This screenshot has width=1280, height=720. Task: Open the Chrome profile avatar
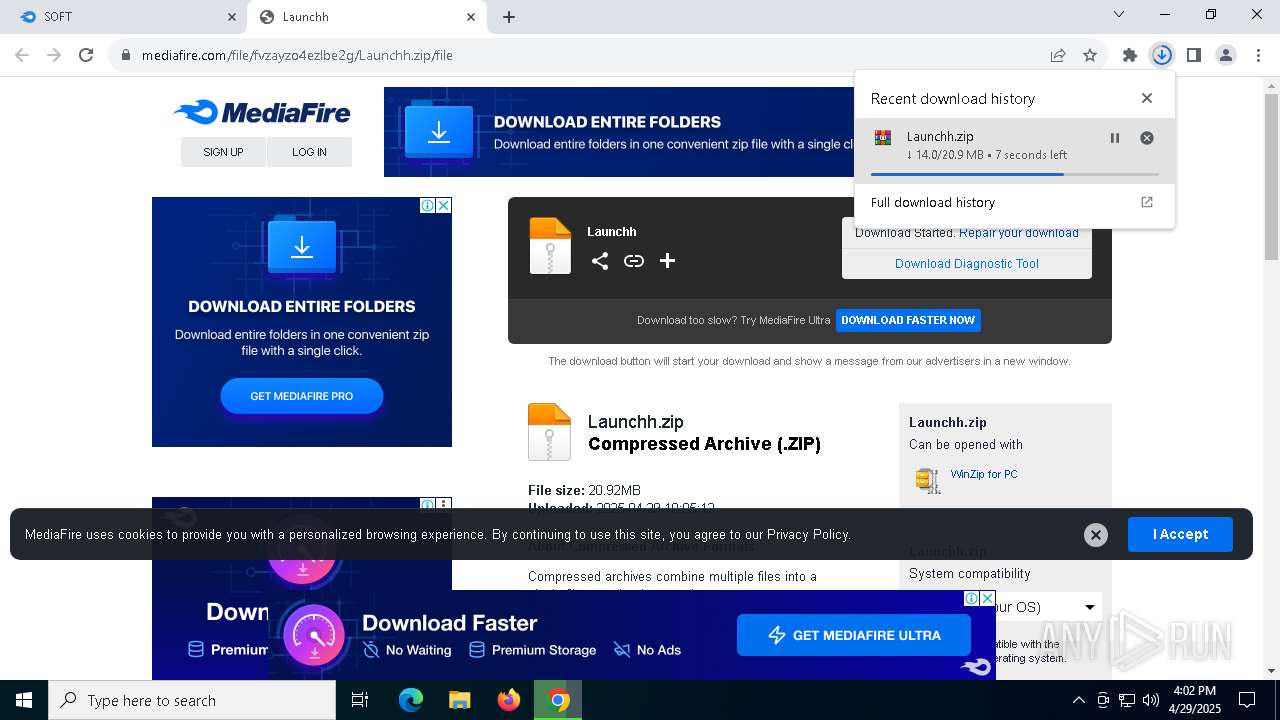point(1225,55)
